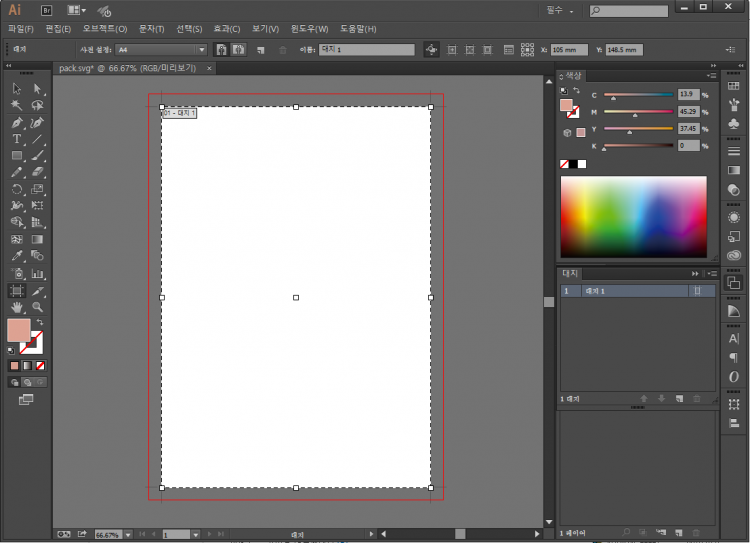Open the 문자(T) menu
750x543 pixels.
tap(152, 29)
